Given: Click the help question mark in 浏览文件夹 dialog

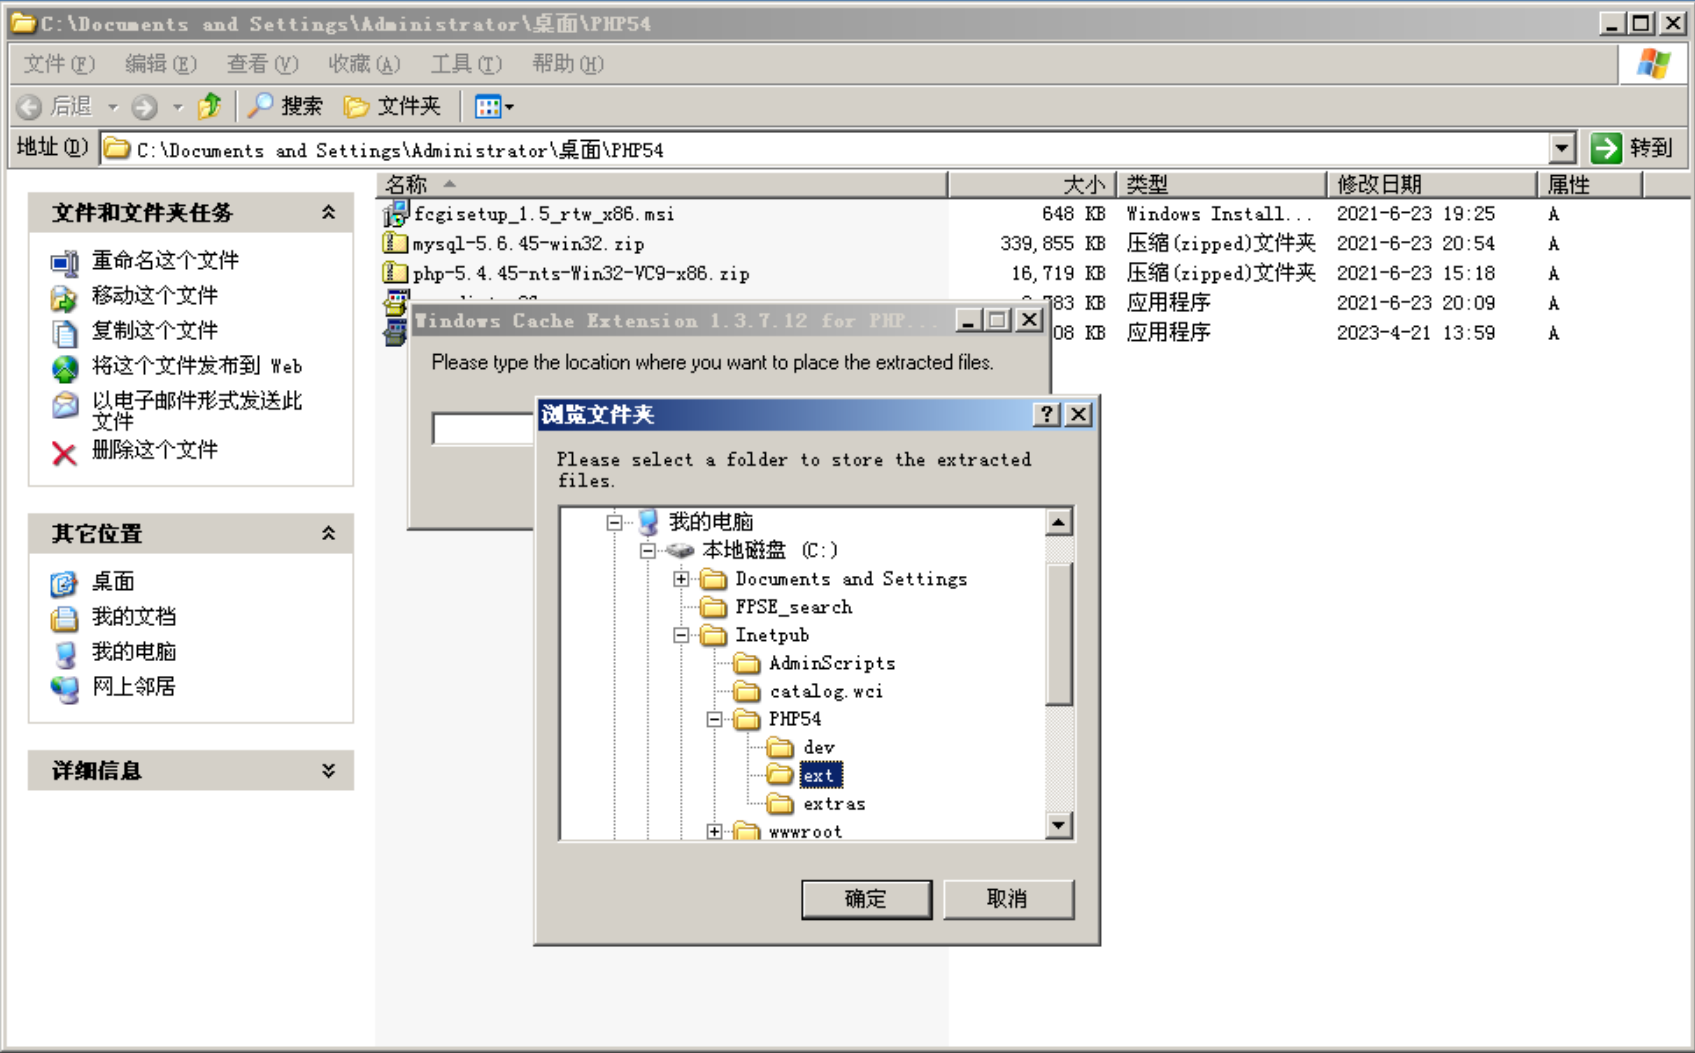Looking at the screenshot, I should pyautogui.click(x=1046, y=414).
